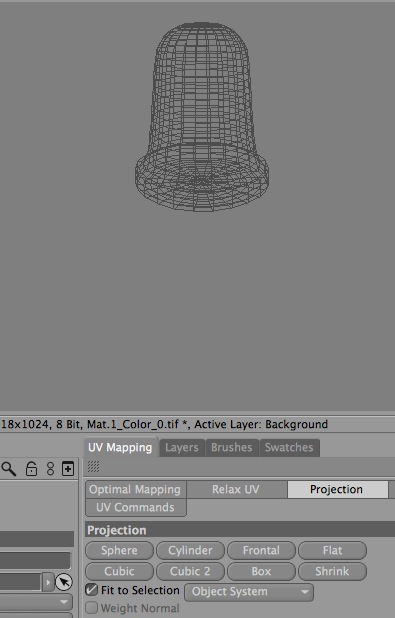
Task: Click the magnifier search icon
Action: [9, 469]
